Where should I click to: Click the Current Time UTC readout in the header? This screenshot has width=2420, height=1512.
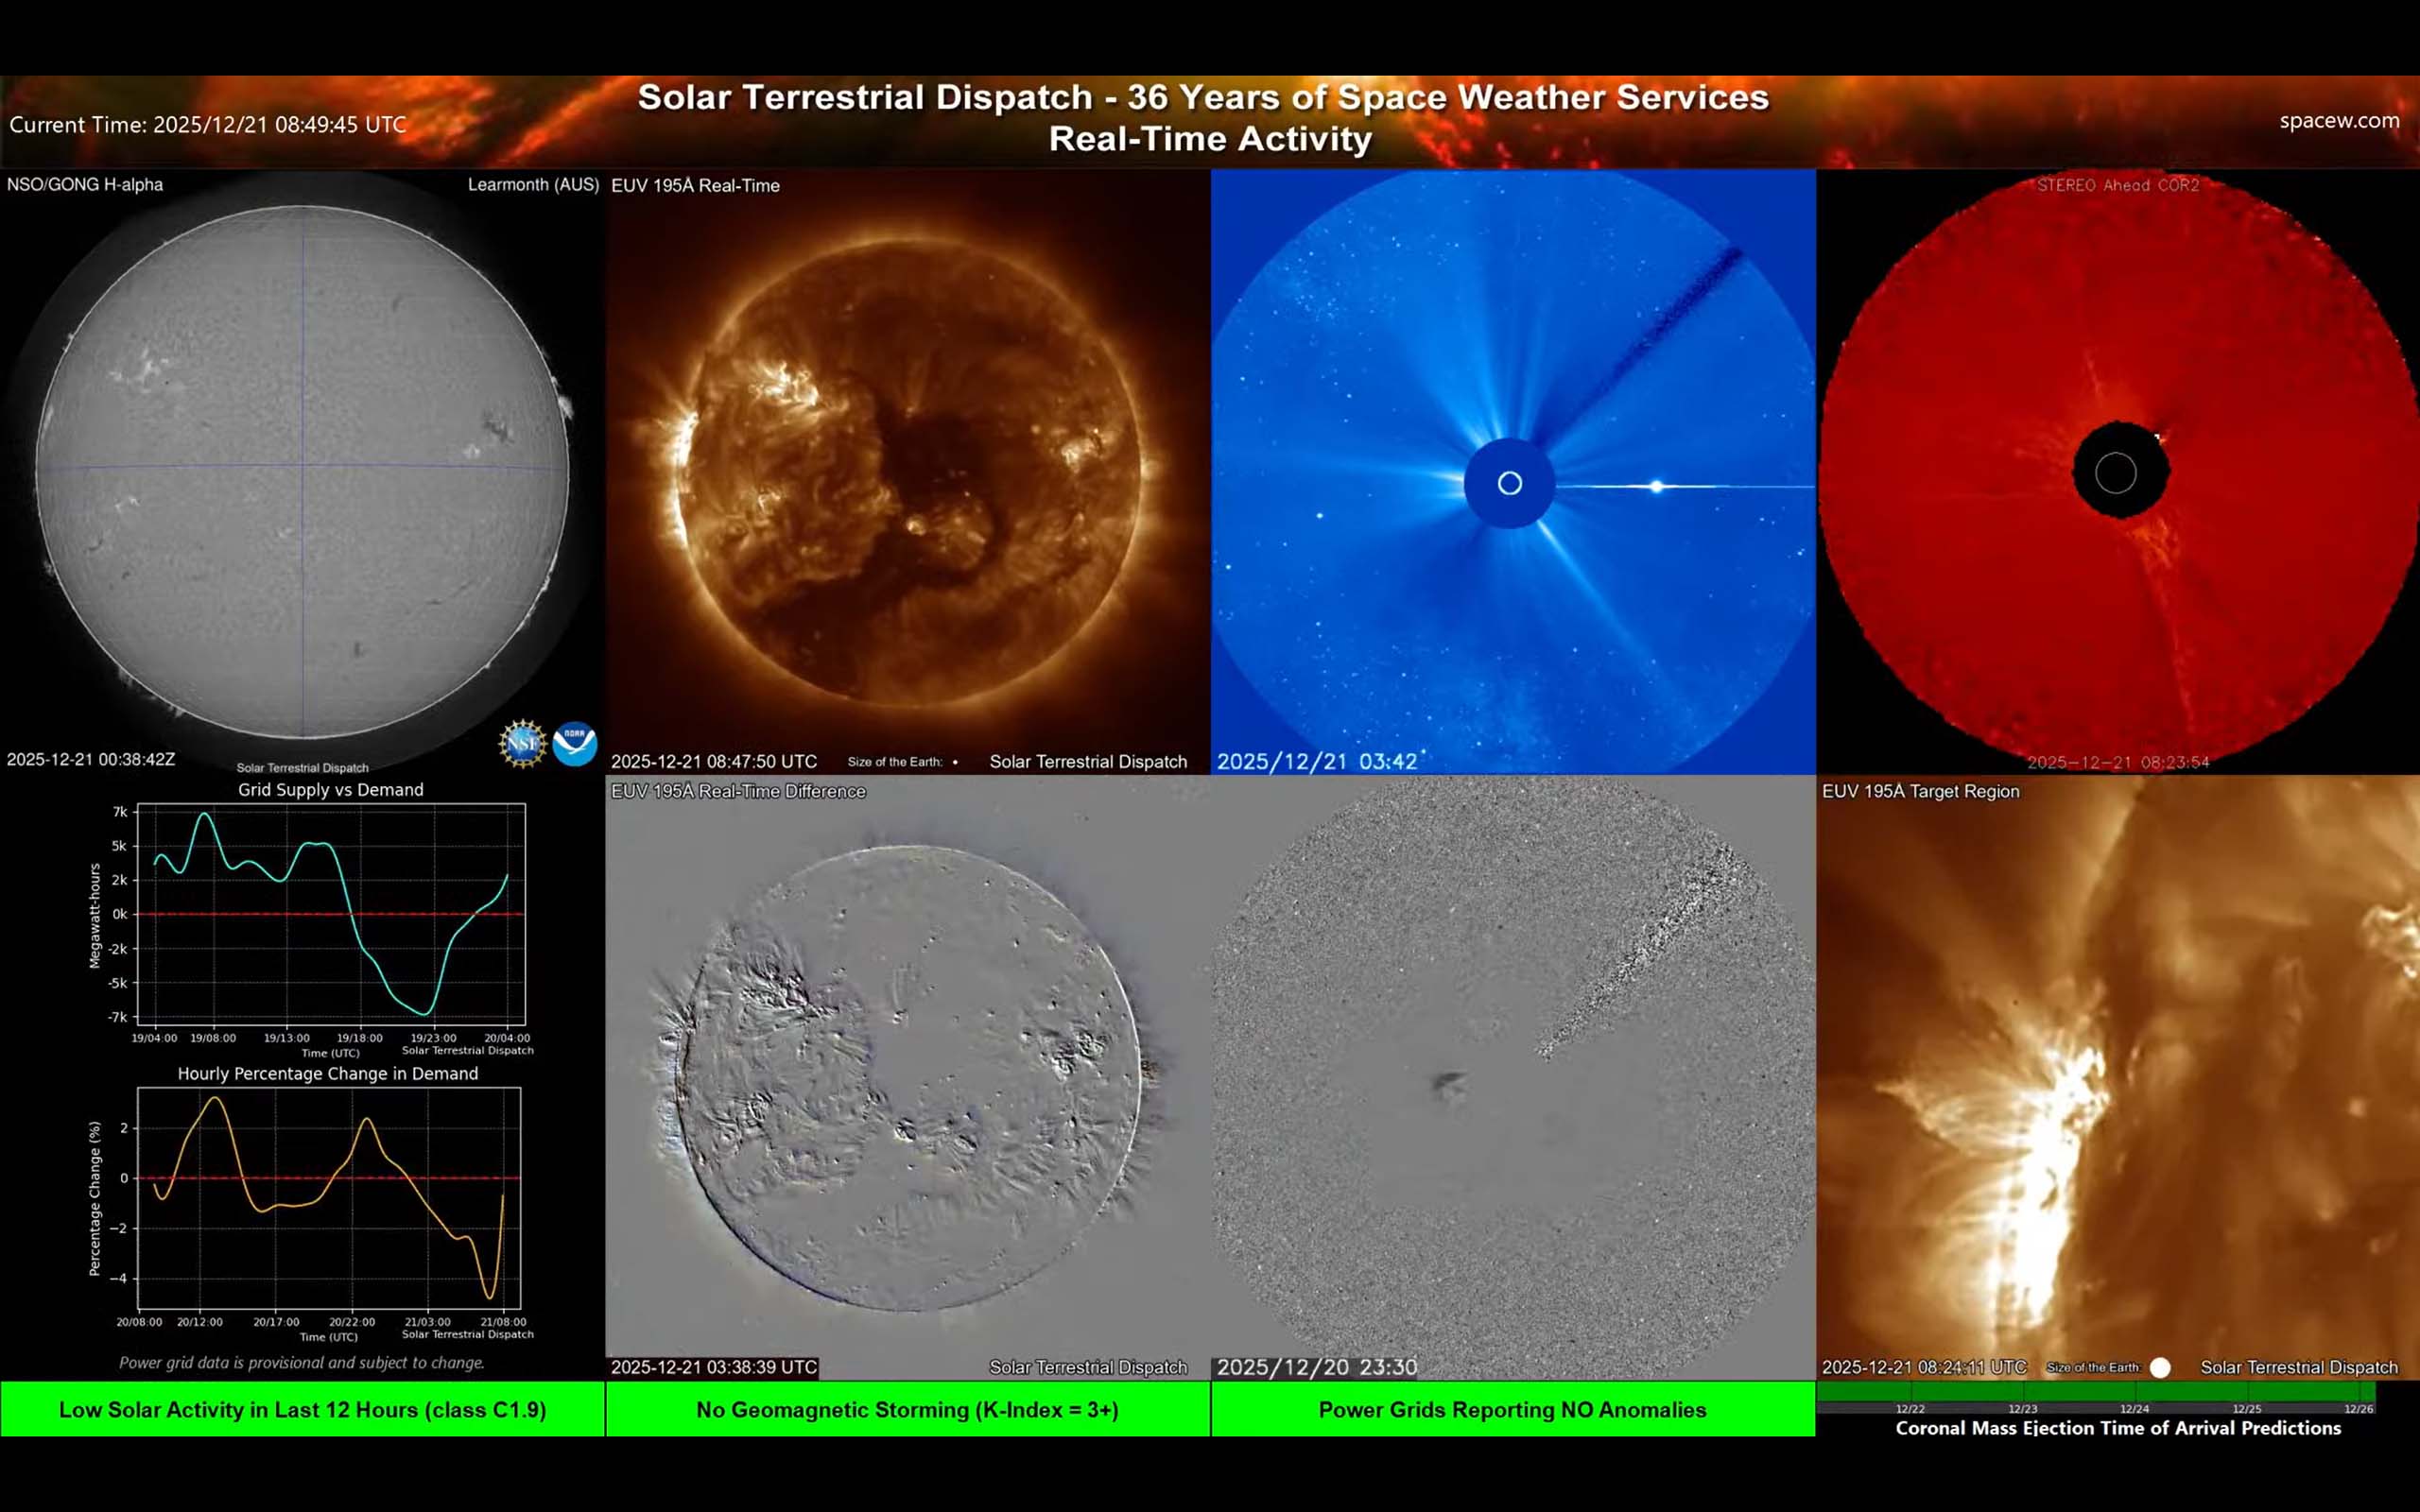pyautogui.click(x=208, y=125)
